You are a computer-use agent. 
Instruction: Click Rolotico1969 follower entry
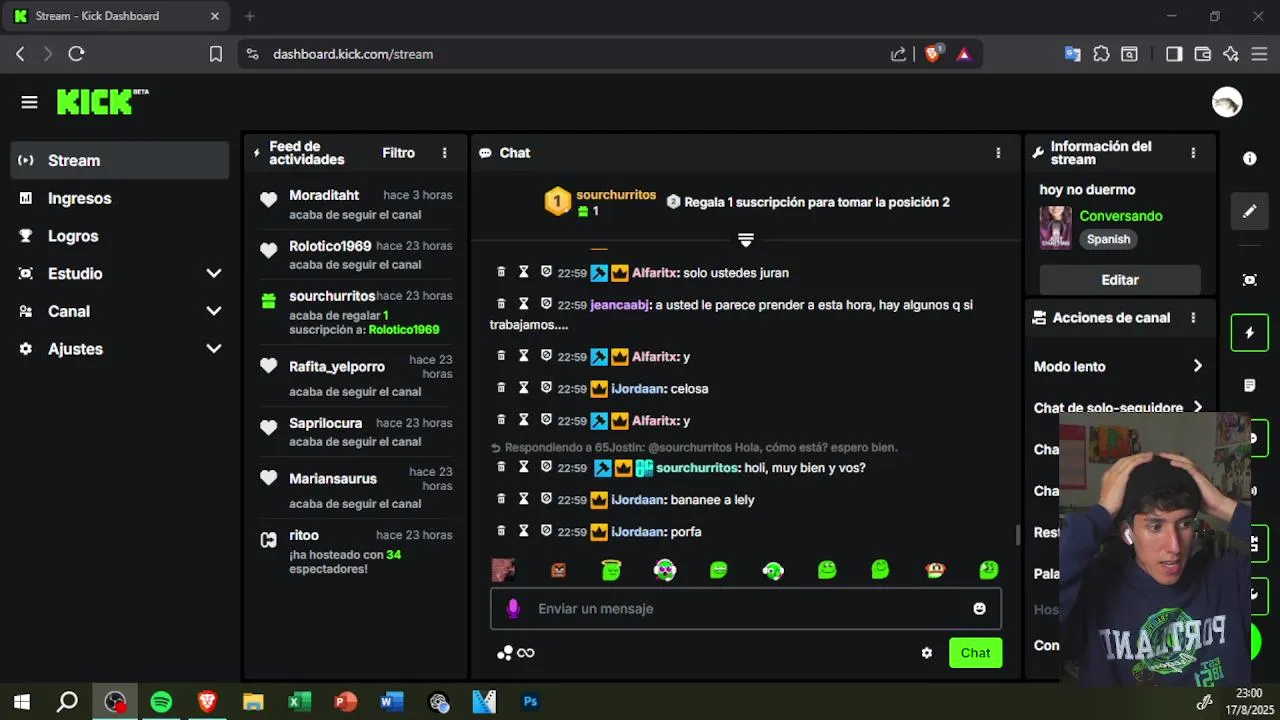[355, 255]
